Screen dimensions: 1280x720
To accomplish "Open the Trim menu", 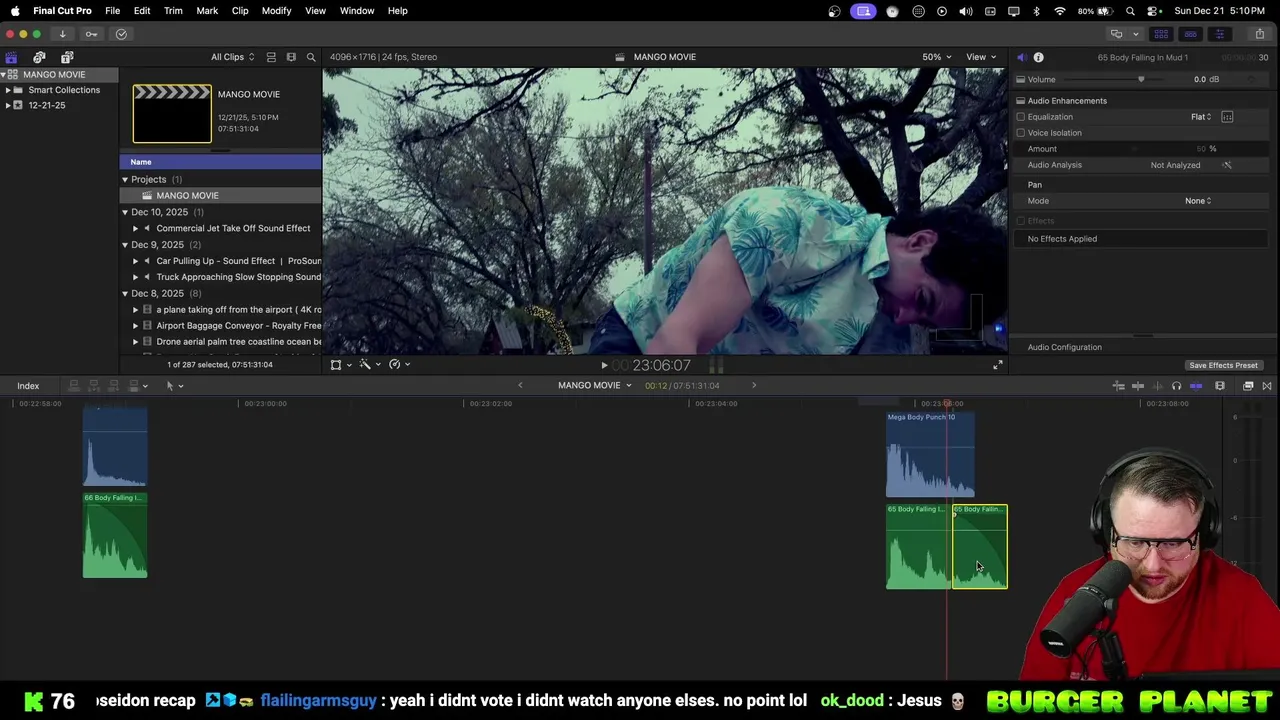I will 173,11.
